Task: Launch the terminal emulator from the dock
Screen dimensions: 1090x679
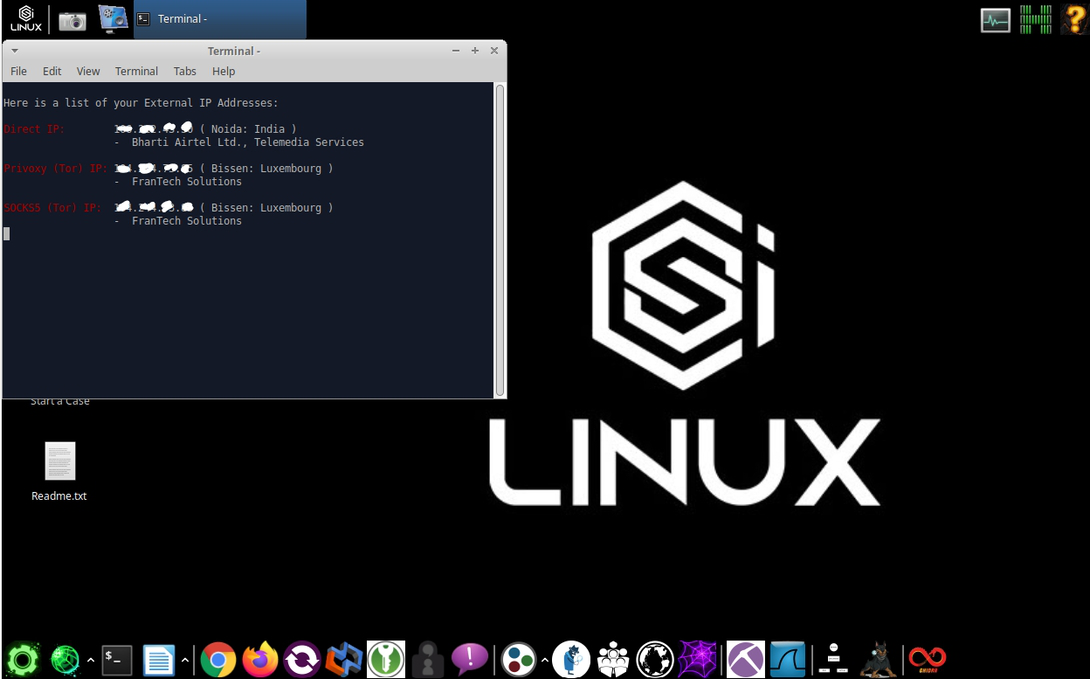Action: 117,660
